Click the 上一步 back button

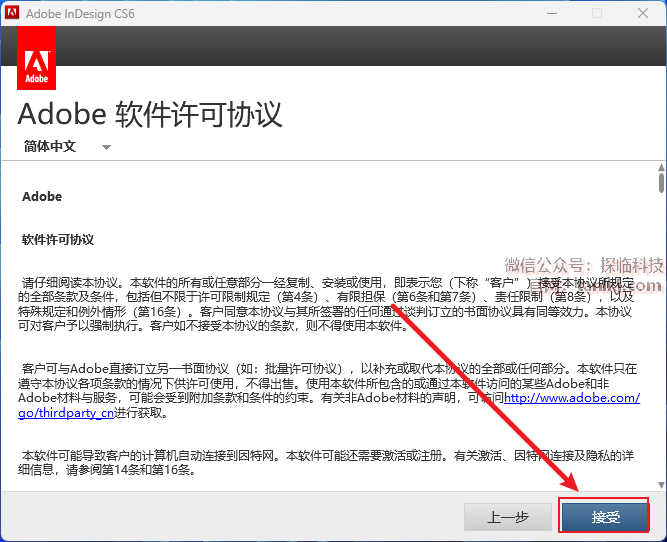[x=507, y=516]
